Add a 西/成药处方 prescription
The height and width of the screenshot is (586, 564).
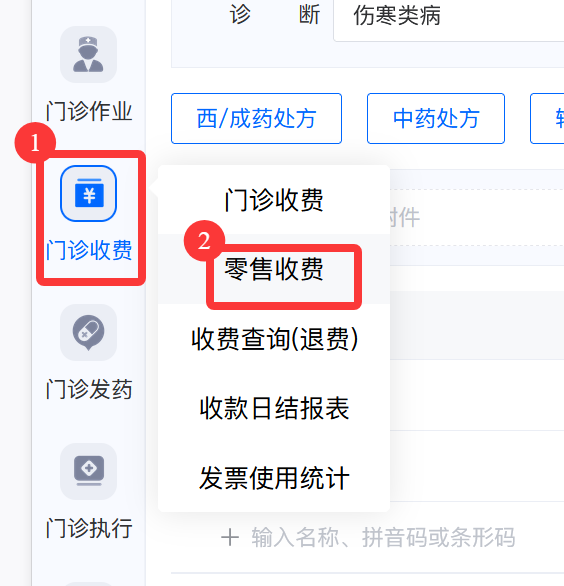pos(256,118)
